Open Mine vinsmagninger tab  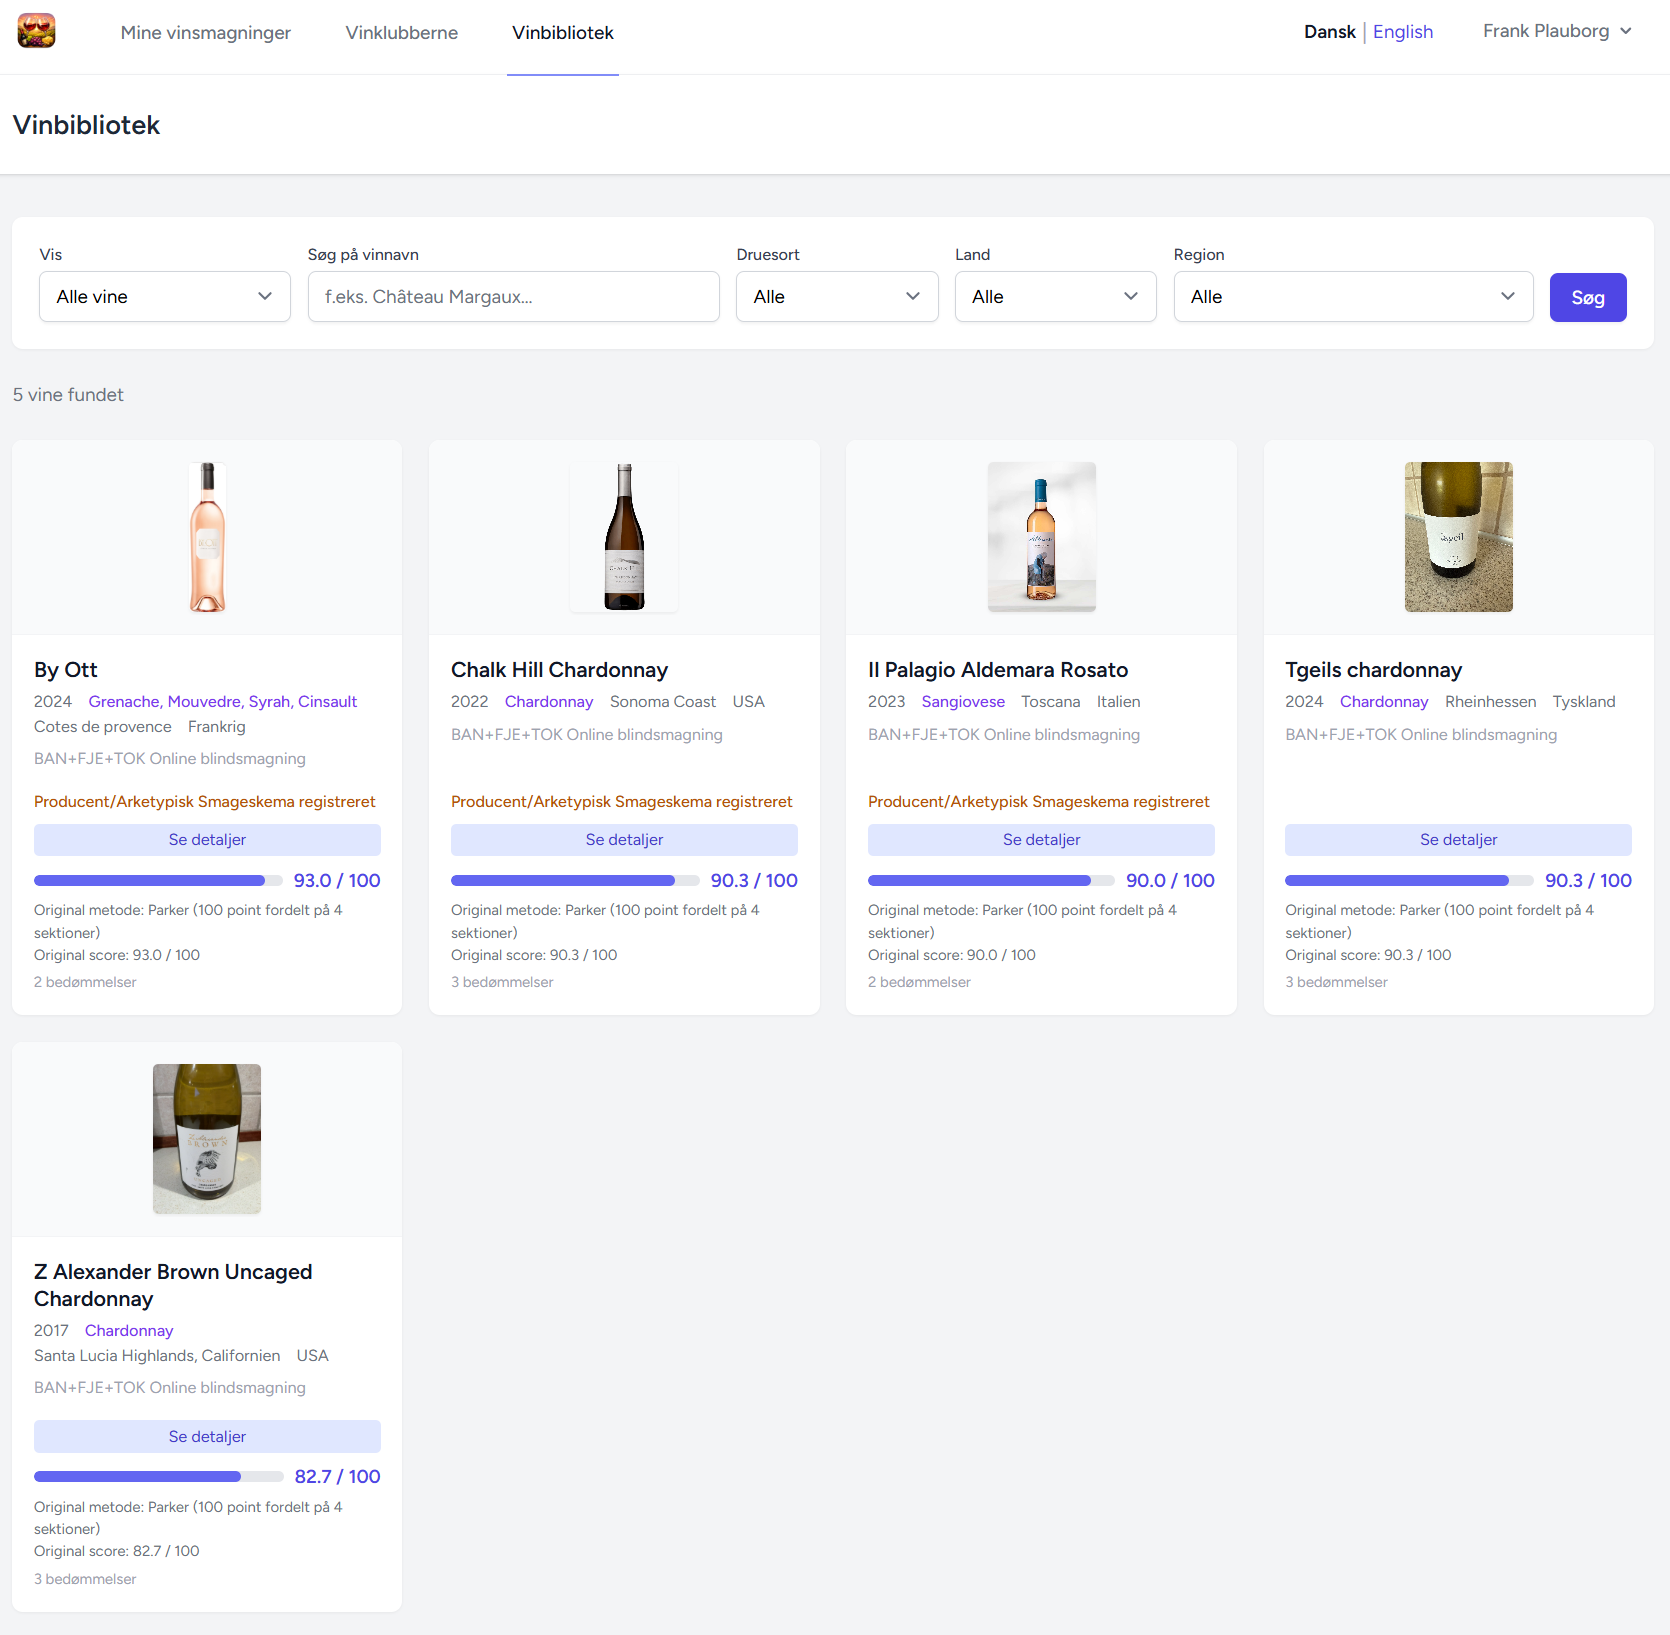tap(206, 33)
